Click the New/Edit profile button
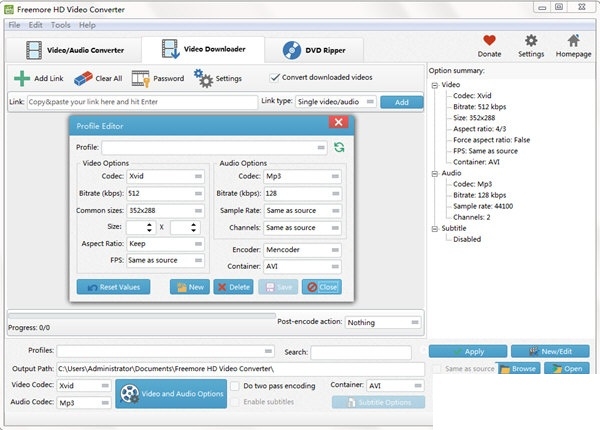 point(550,351)
